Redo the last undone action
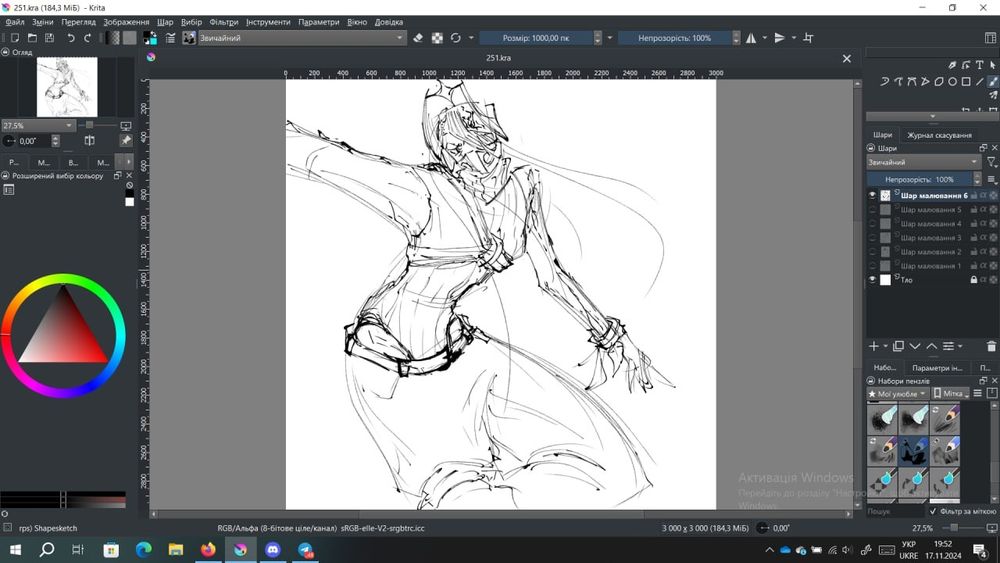 (x=87, y=38)
